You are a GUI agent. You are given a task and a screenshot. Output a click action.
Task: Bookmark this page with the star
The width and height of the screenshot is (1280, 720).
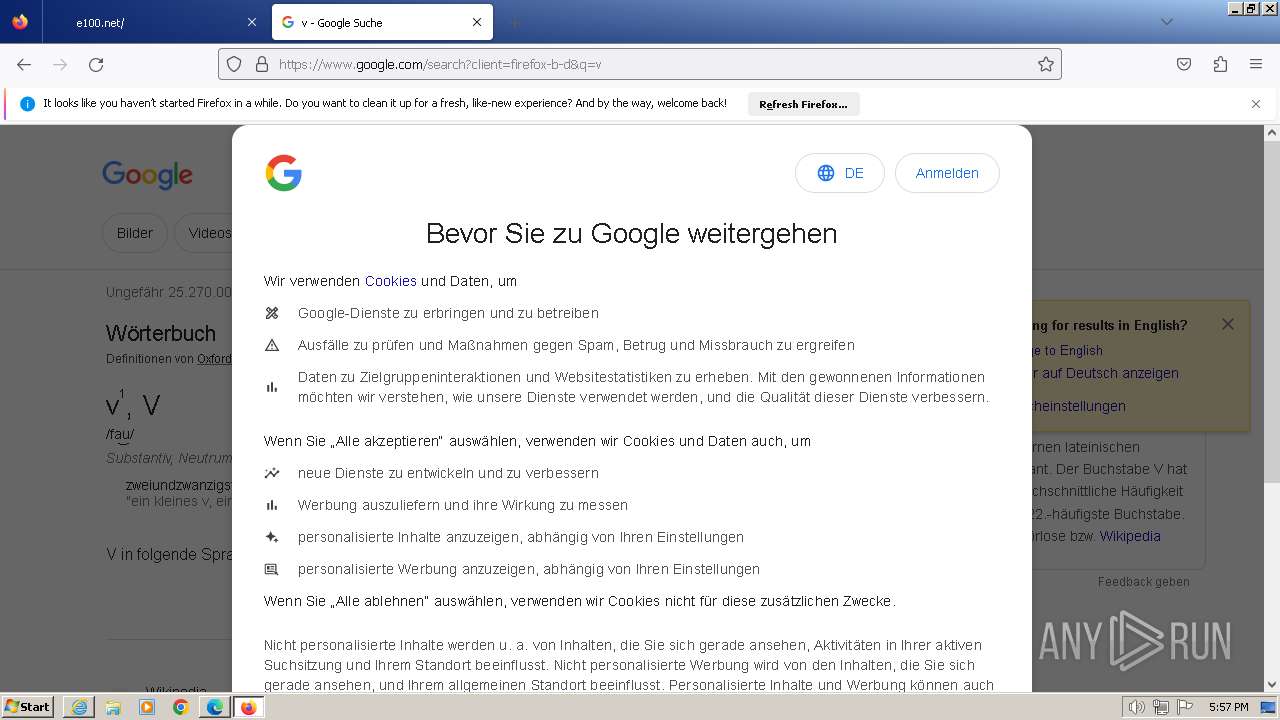[1046, 64]
